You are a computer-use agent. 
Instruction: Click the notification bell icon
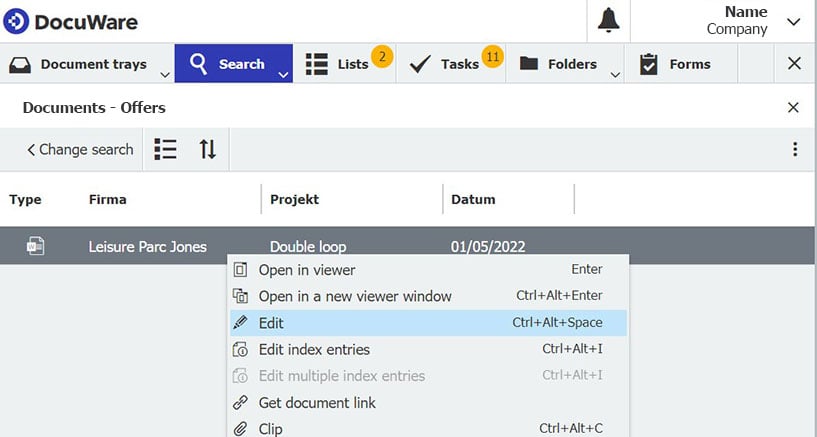point(608,21)
